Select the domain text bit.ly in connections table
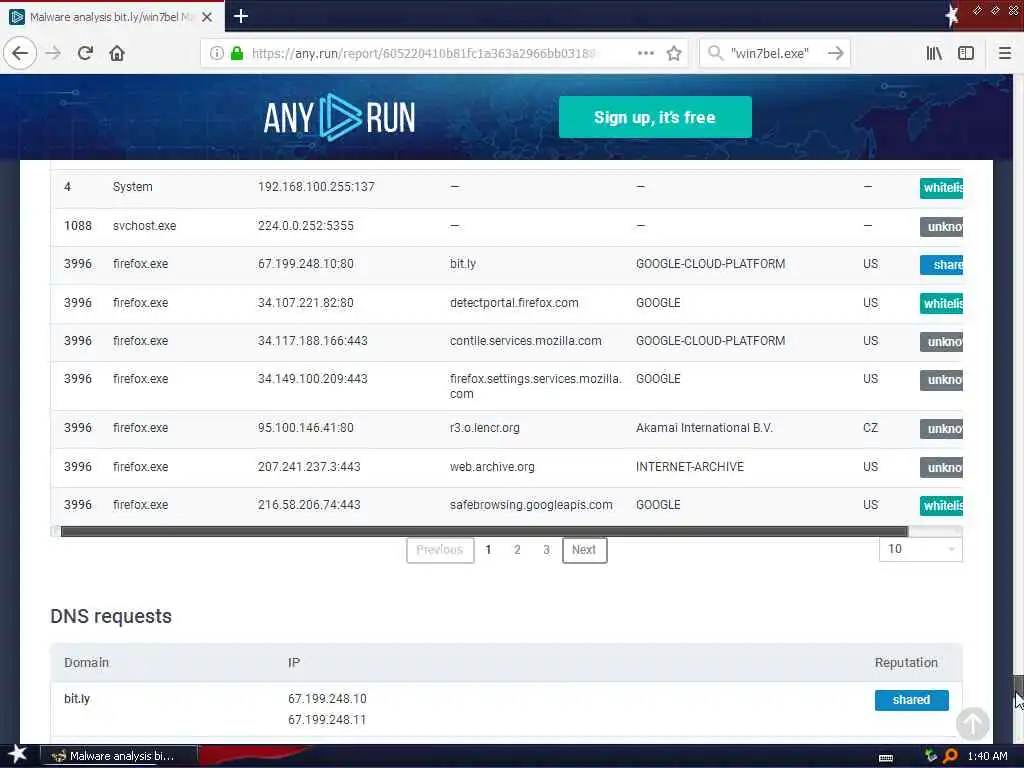The image size is (1024, 768). (x=463, y=264)
